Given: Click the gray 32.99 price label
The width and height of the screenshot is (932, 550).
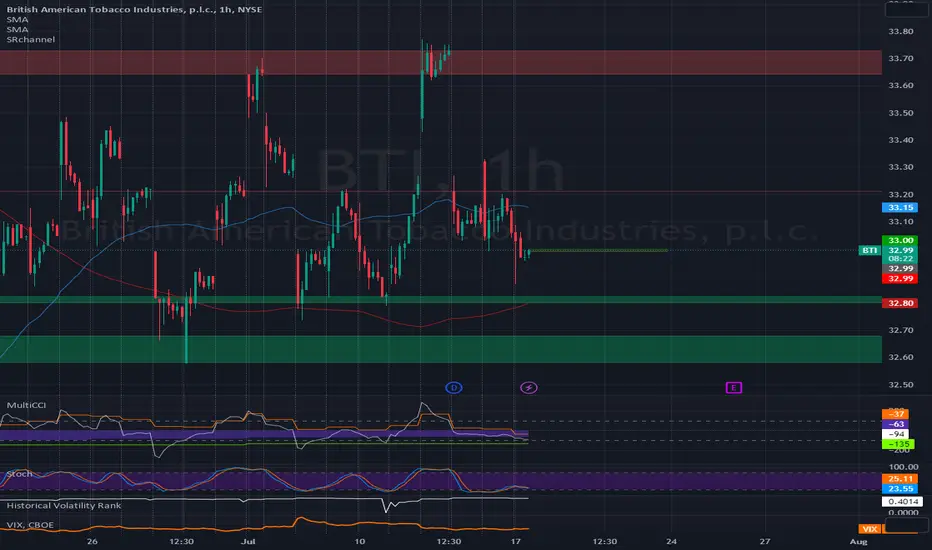Looking at the screenshot, I should [x=900, y=269].
